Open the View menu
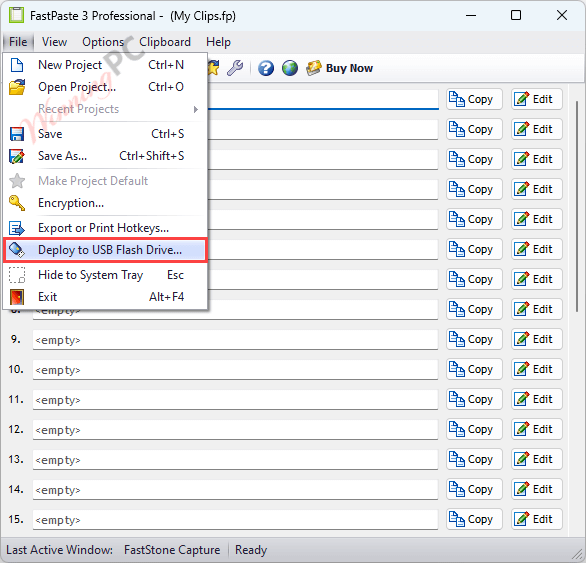The height and width of the screenshot is (563, 586). (x=55, y=42)
